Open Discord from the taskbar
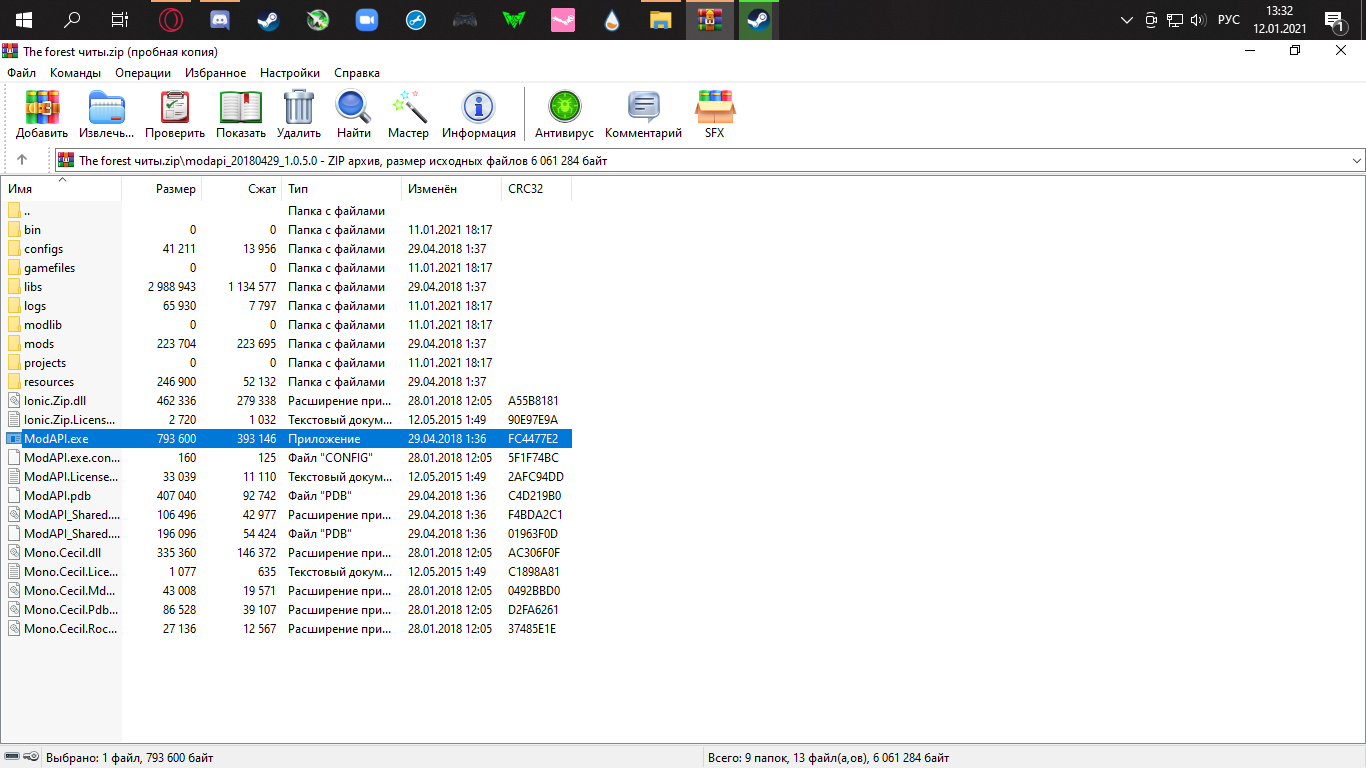 click(221, 20)
